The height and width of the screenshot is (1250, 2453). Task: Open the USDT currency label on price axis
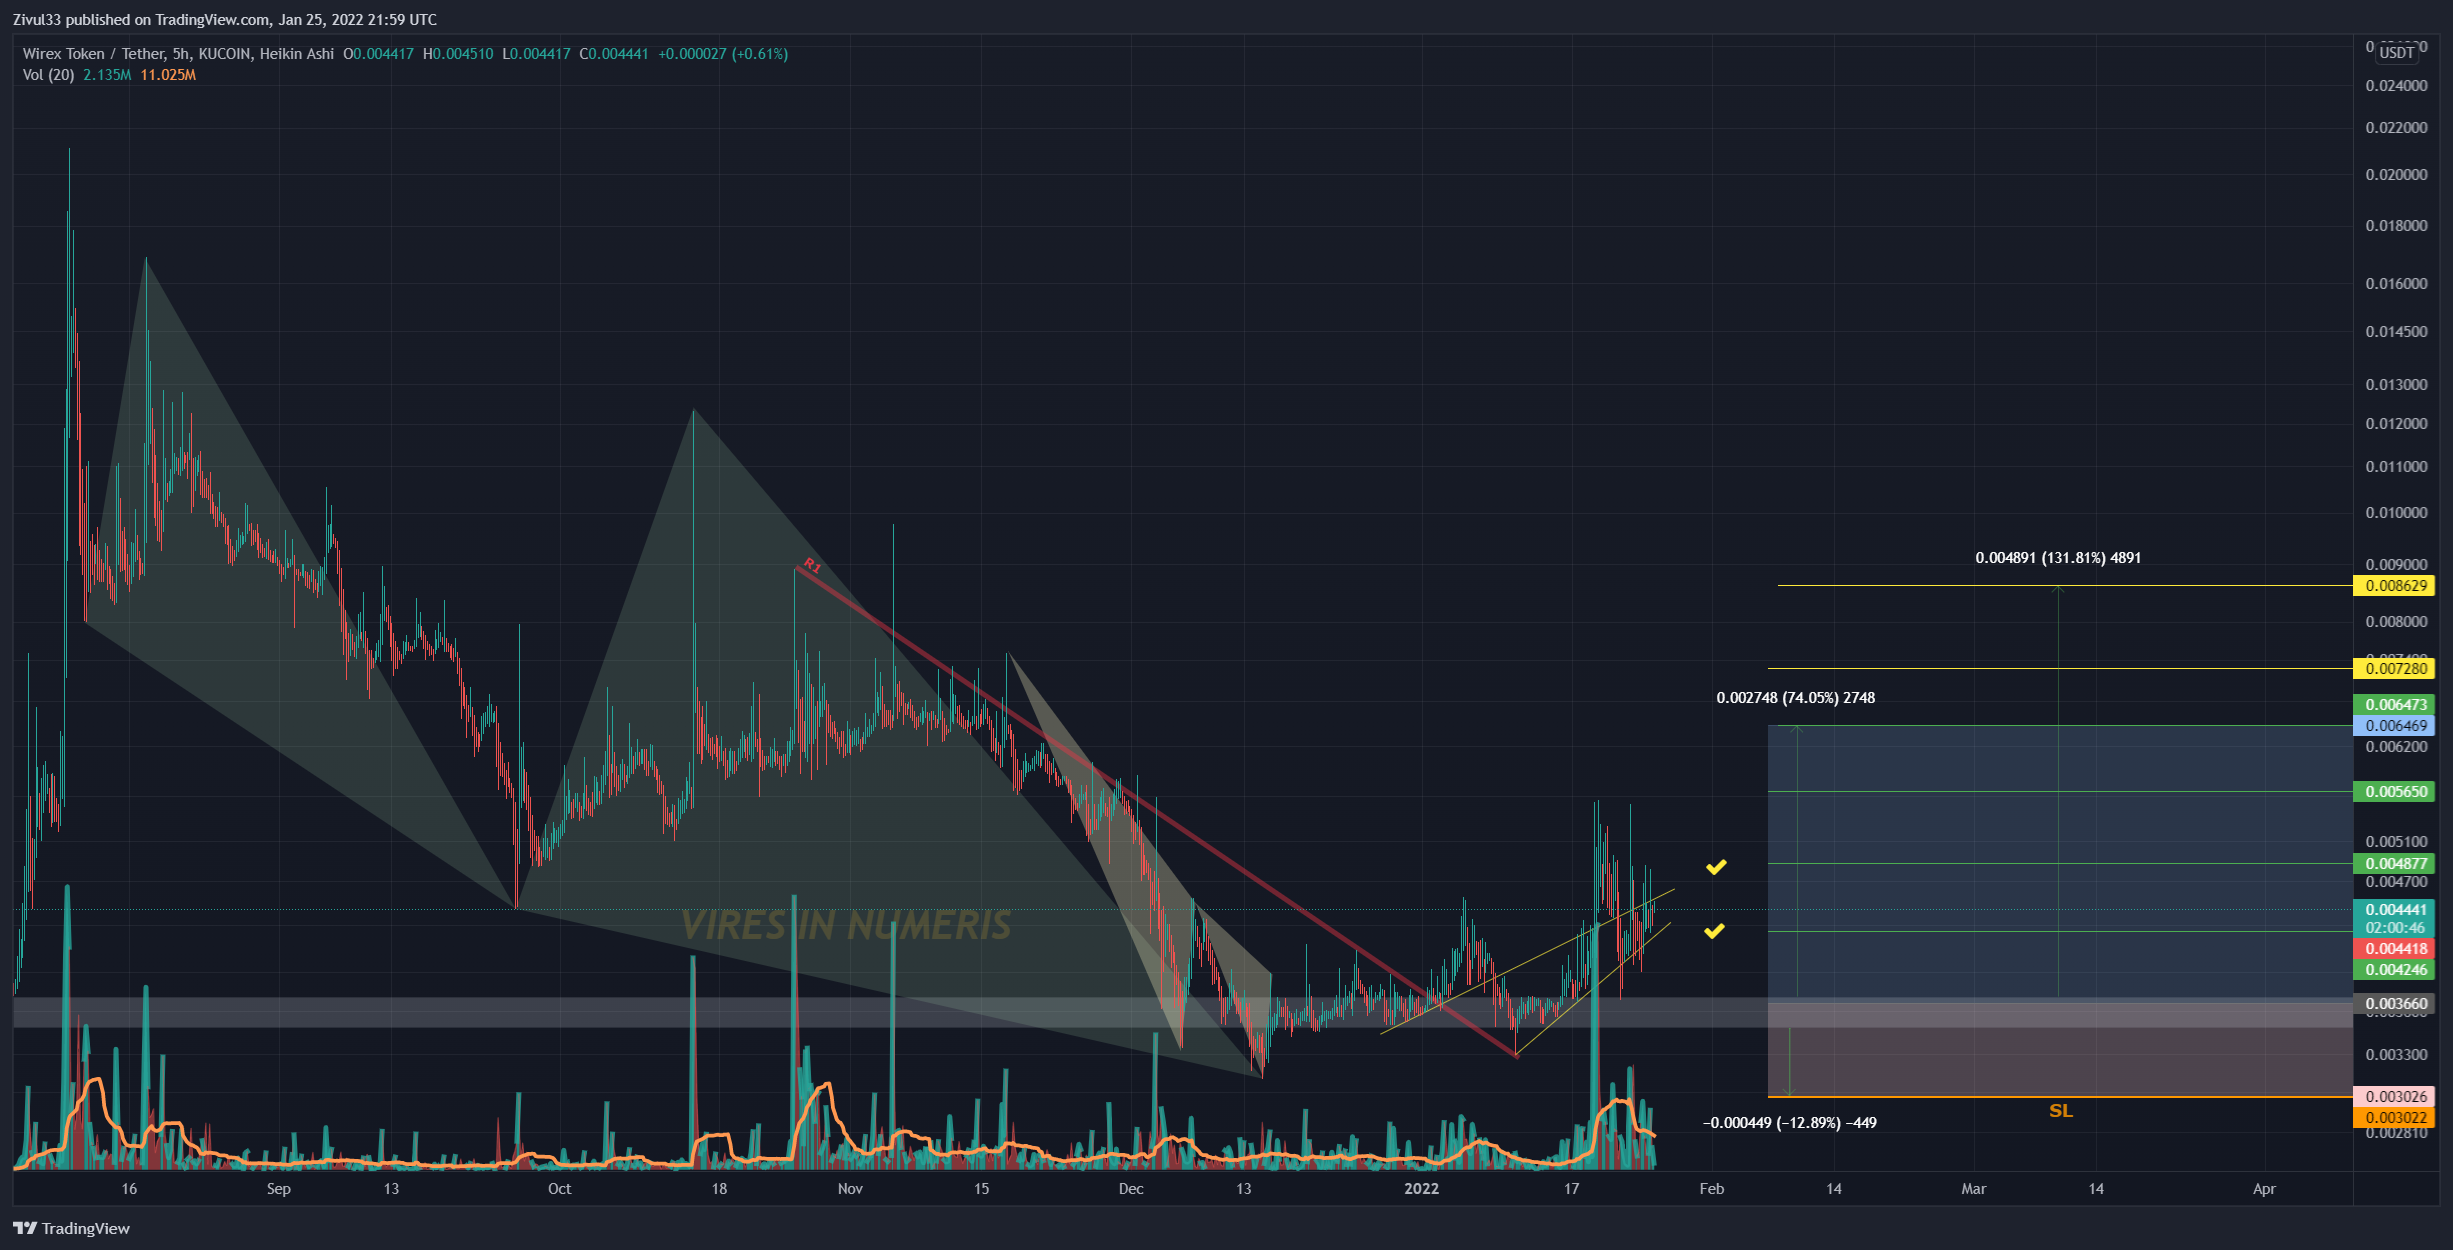coord(2397,53)
